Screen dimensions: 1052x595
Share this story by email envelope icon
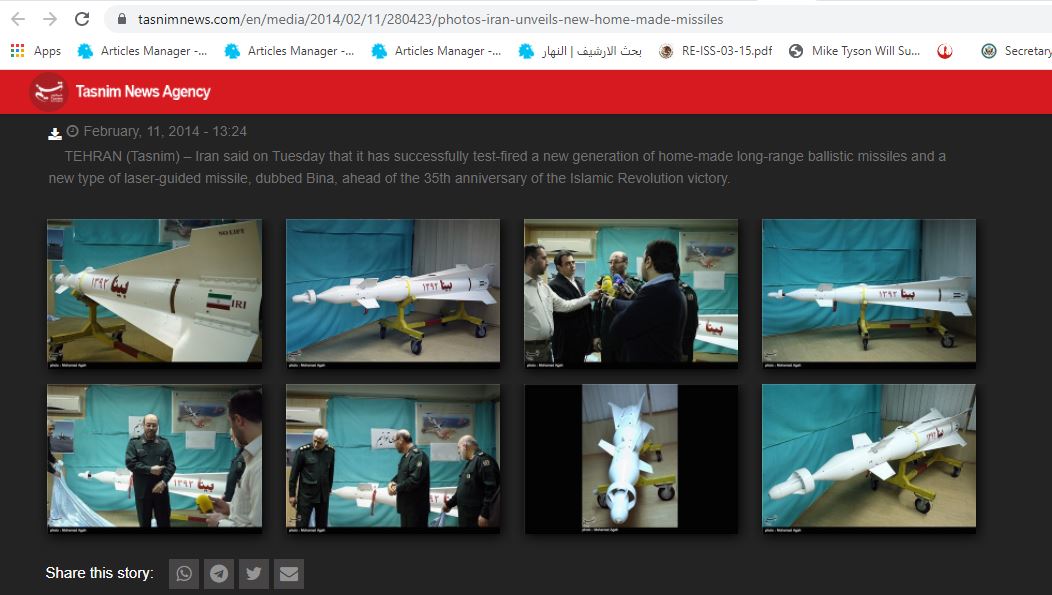pyautogui.click(x=289, y=573)
